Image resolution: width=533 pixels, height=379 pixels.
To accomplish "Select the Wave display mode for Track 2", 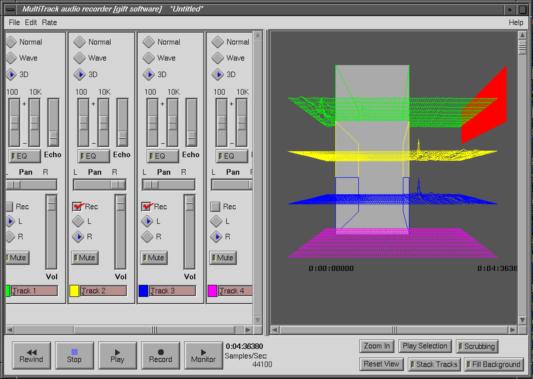I will click(80, 58).
